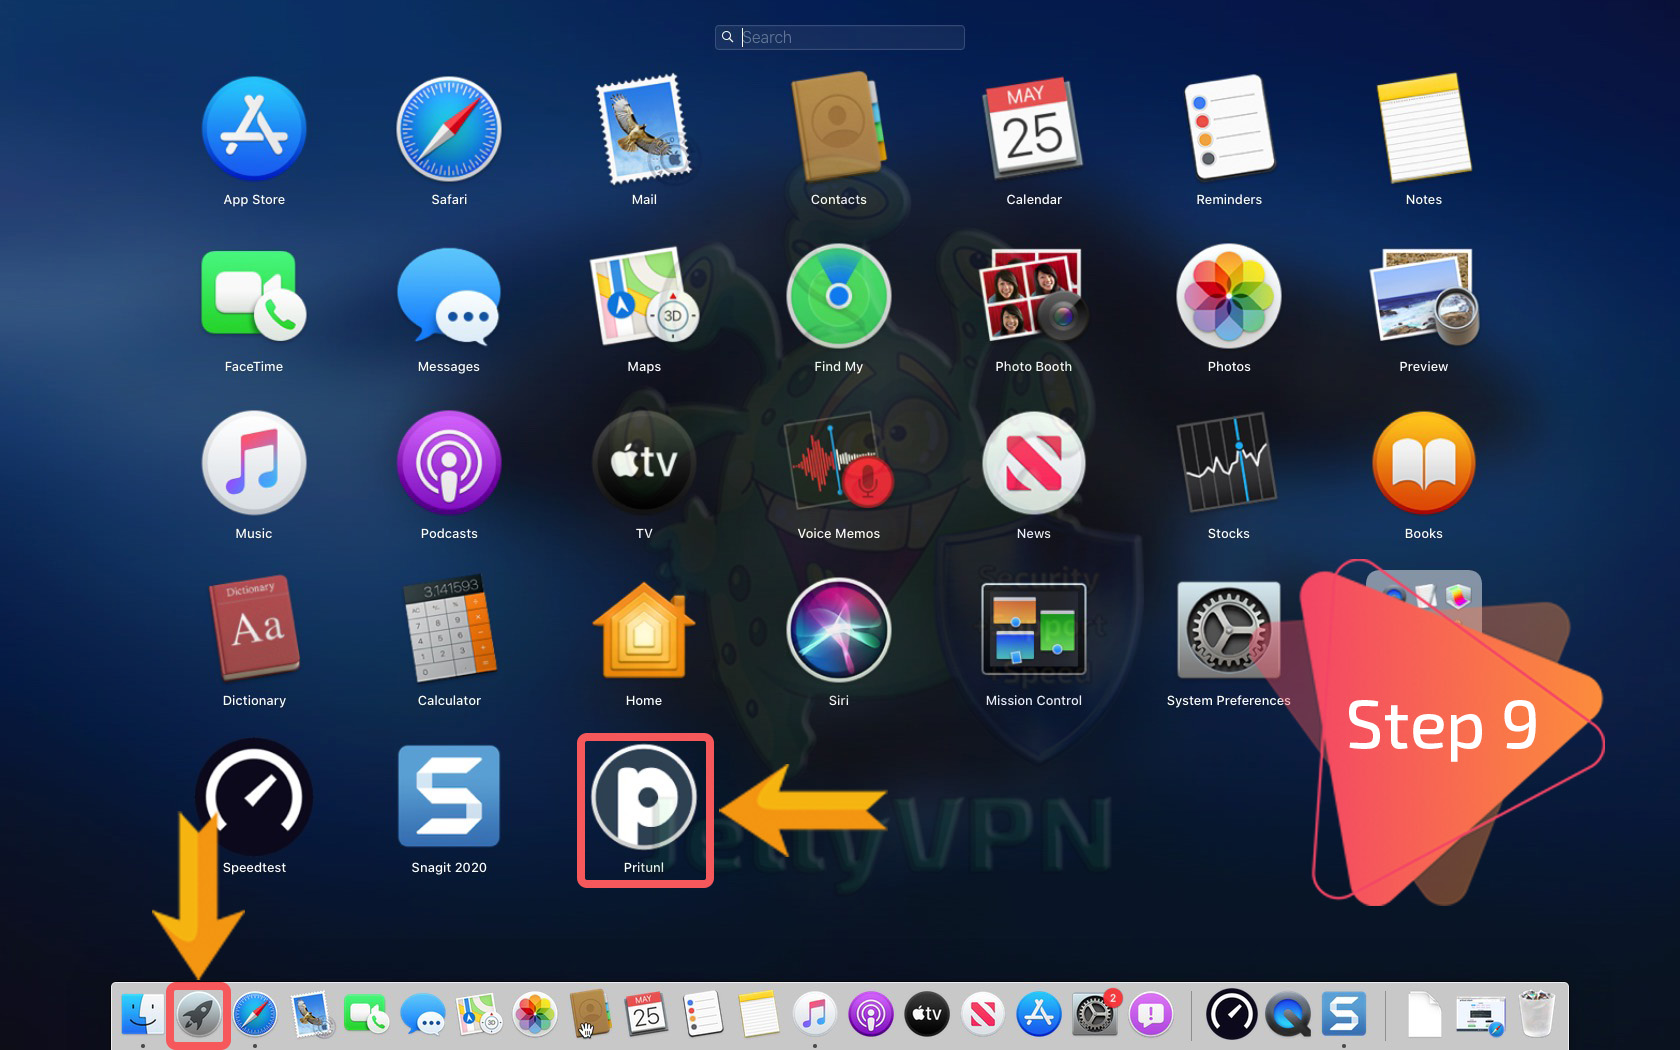Start the Podcasts app

click(x=448, y=463)
